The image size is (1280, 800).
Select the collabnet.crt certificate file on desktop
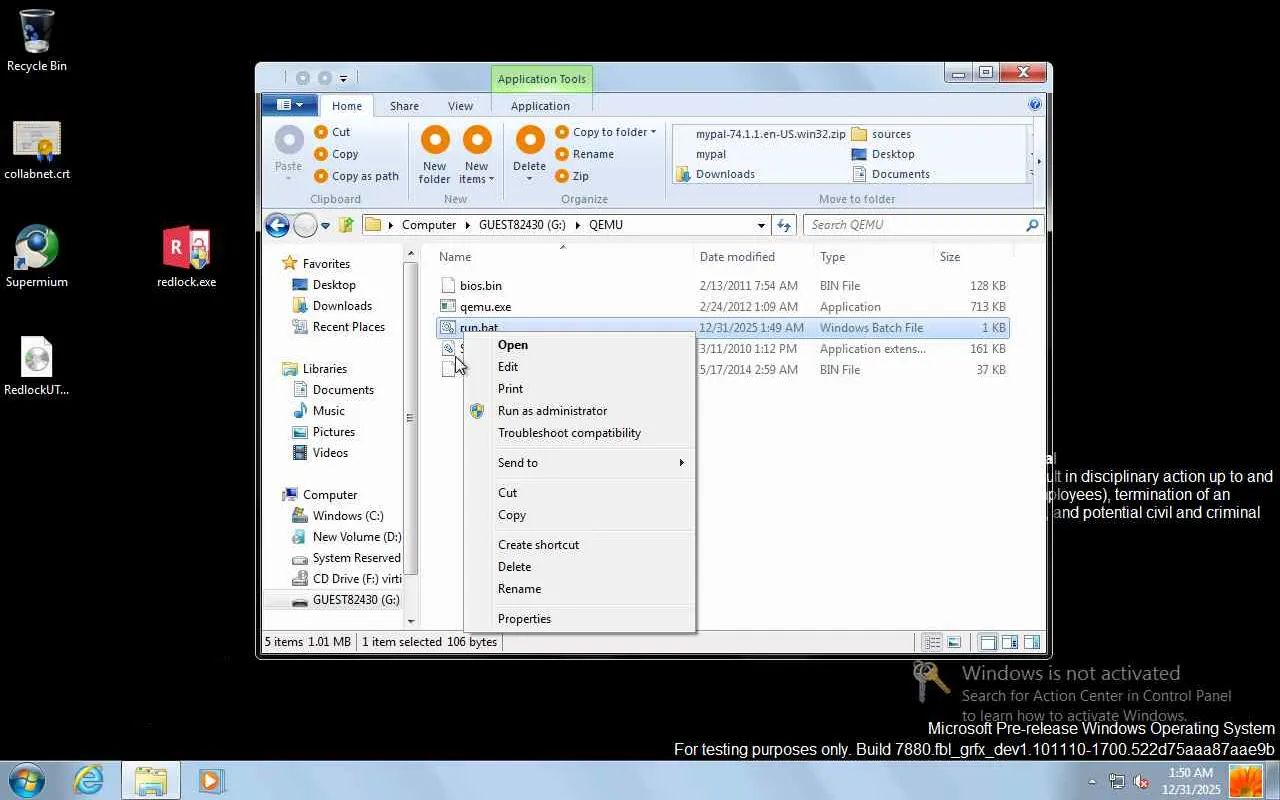tap(37, 150)
